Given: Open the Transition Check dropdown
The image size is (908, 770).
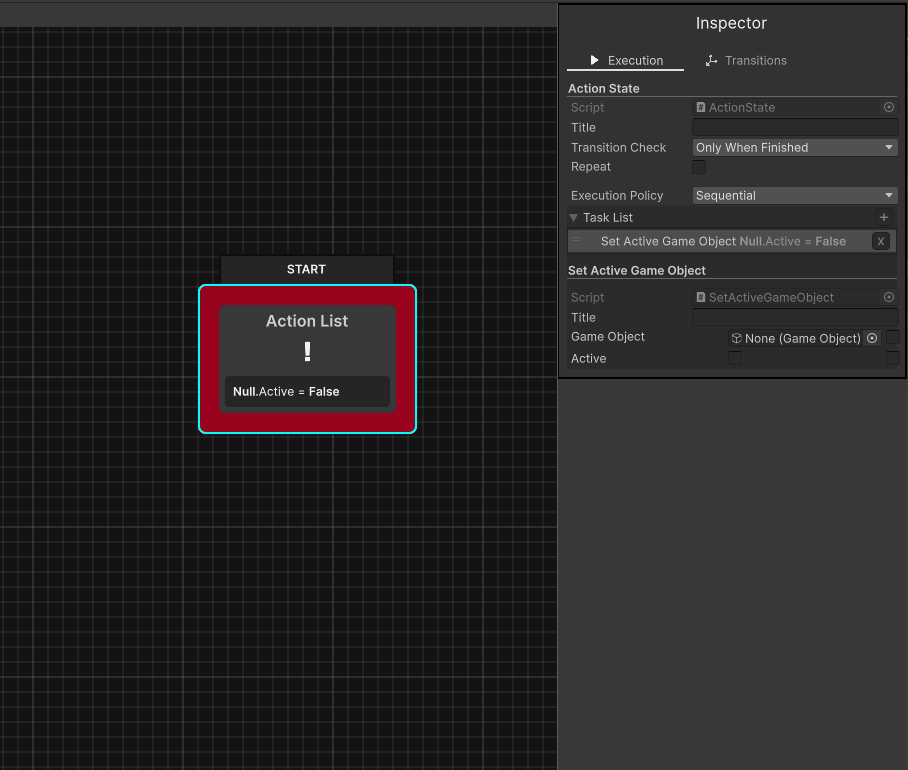Looking at the screenshot, I should [795, 147].
